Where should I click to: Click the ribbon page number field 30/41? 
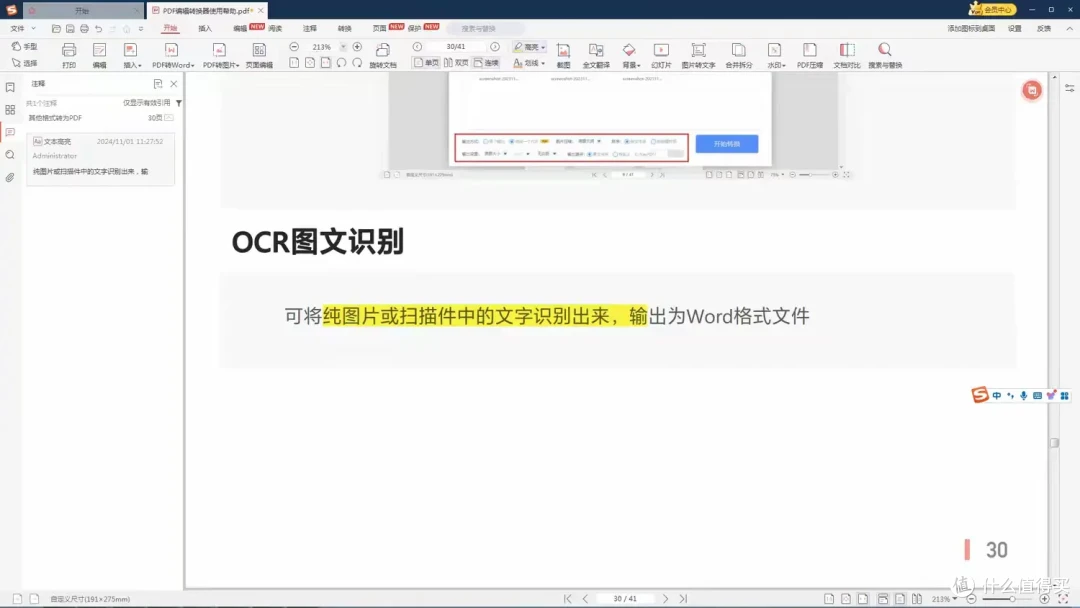pos(456,47)
